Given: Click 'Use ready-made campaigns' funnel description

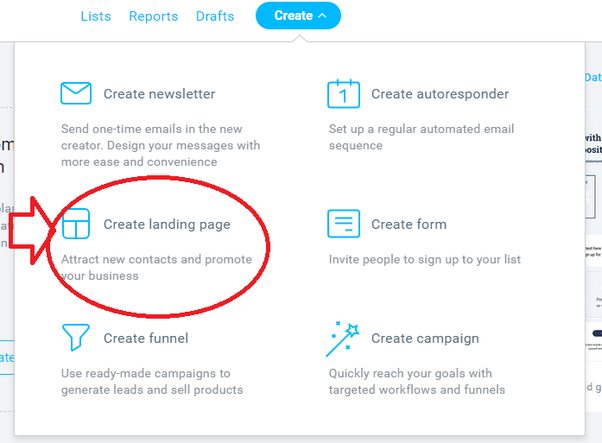Looking at the screenshot, I should (x=152, y=382).
